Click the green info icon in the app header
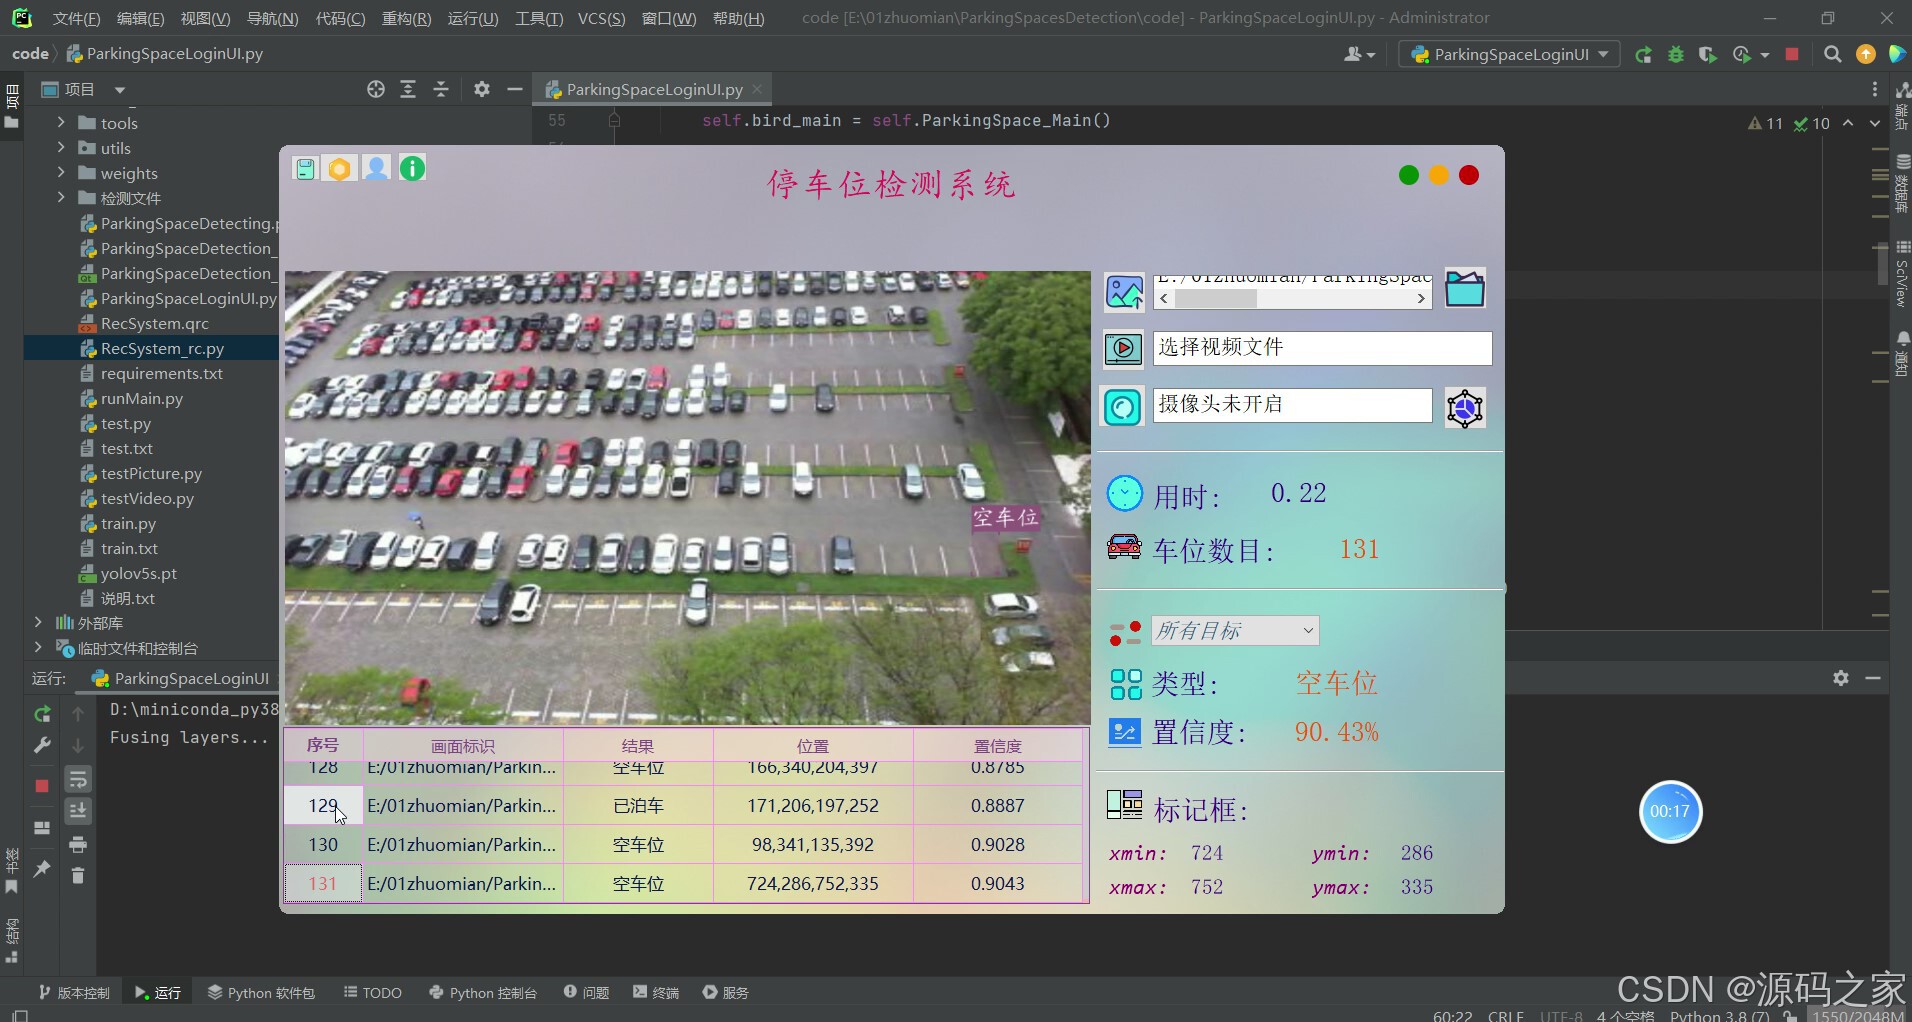1912x1022 pixels. pyautogui.click(x=412, y=168)
